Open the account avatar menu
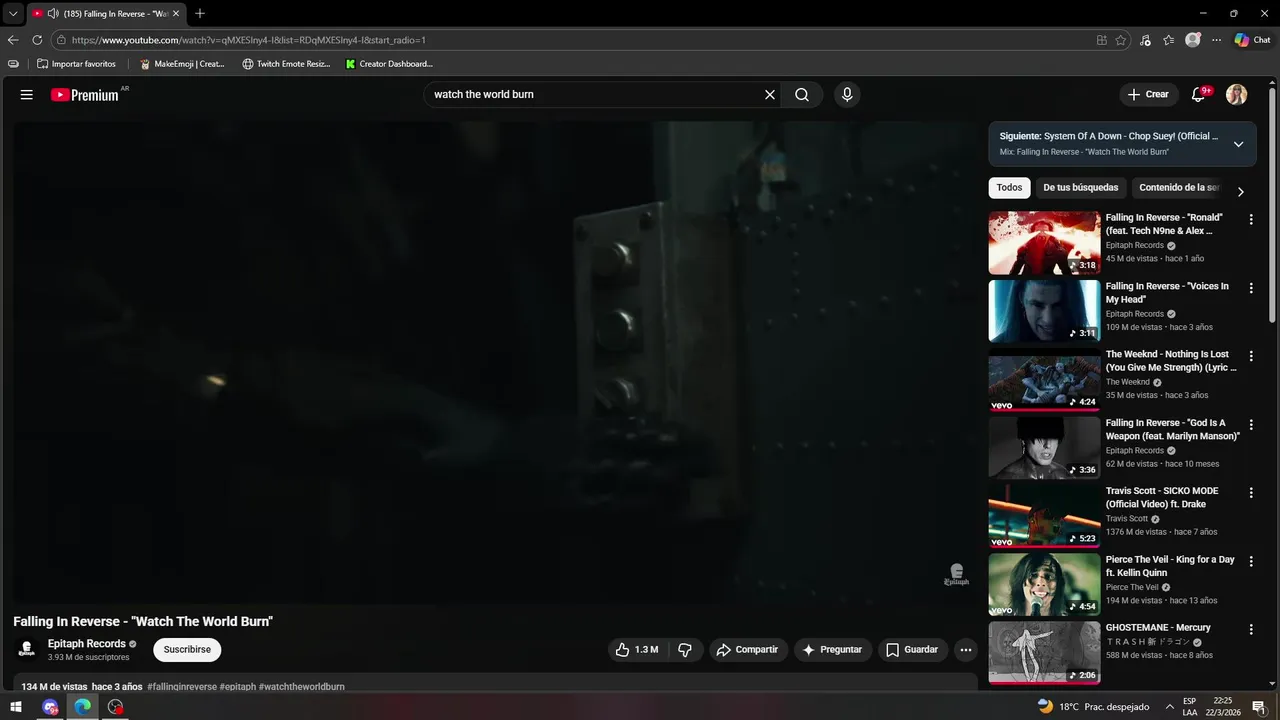The image size is (1280, 720). [x=1237, y=94]
